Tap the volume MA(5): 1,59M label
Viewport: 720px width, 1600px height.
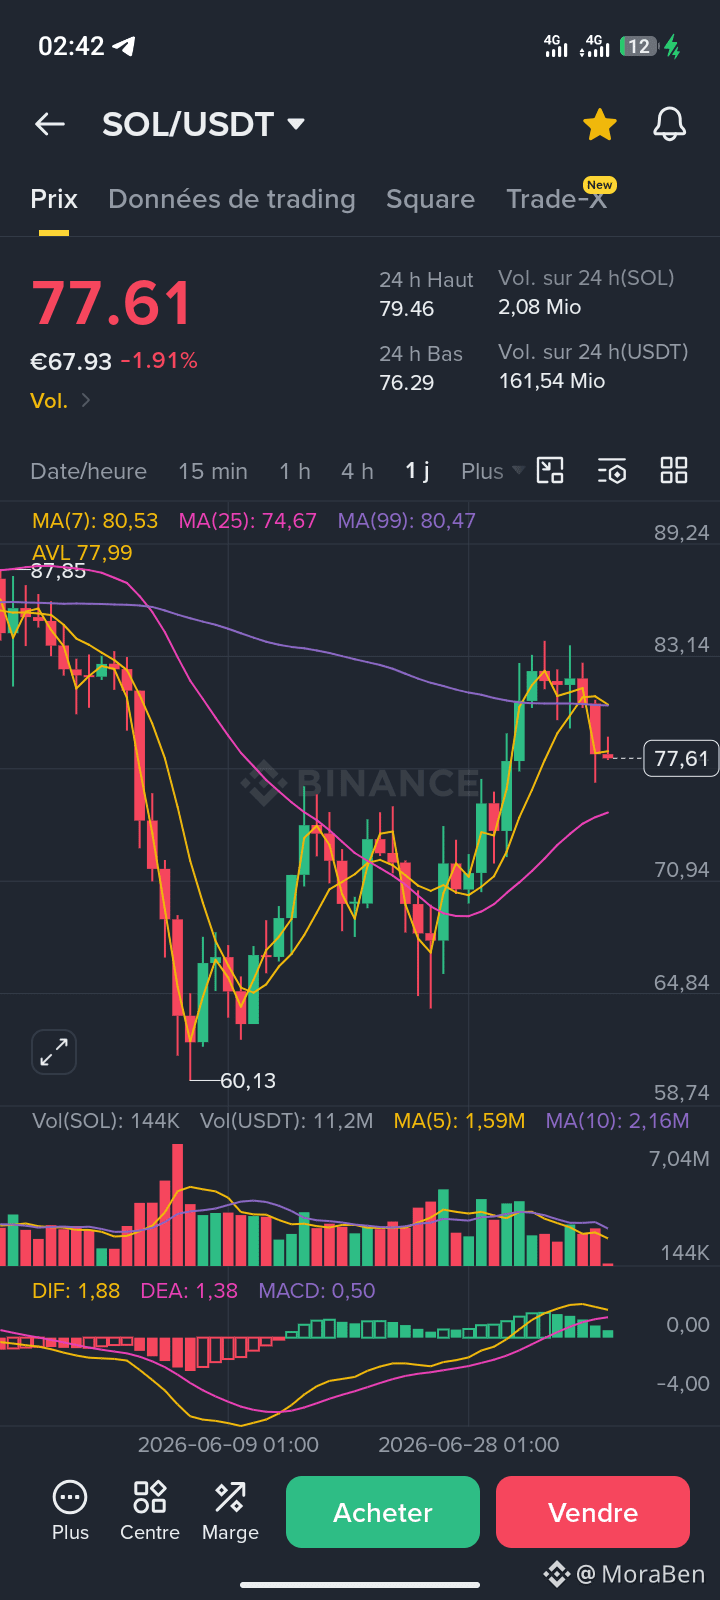[x=459, y=1121]
